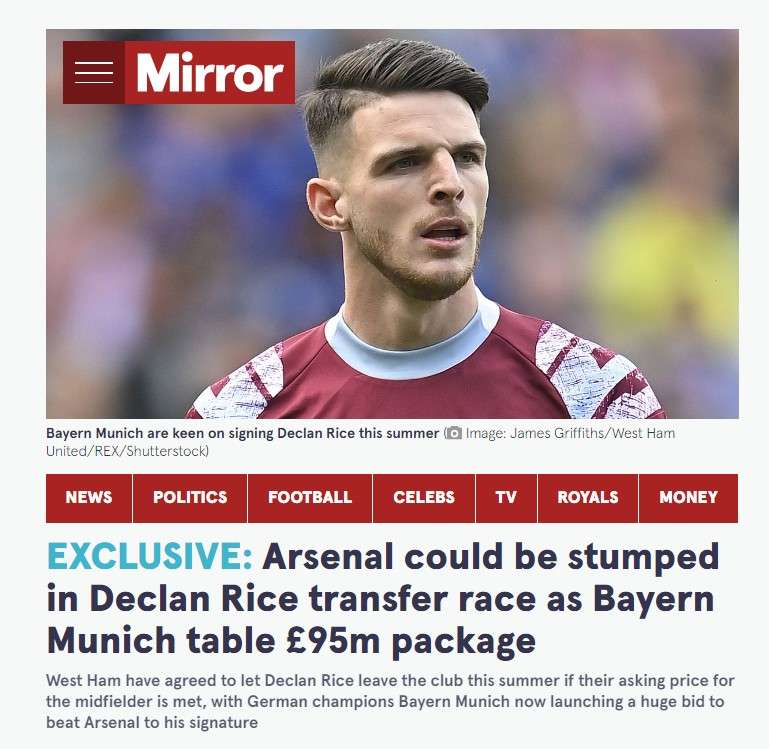The width and height of the screenshot is (769, 749).
Task: Click the camera icon in image caption
Action: (454, 434)
